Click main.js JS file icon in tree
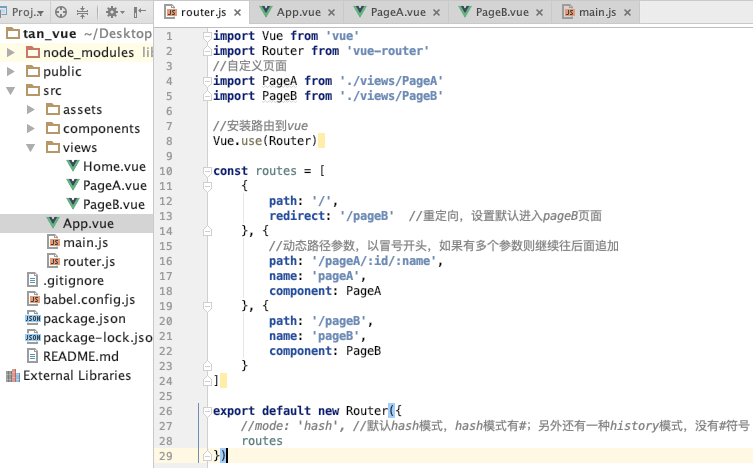 point(54,242)
